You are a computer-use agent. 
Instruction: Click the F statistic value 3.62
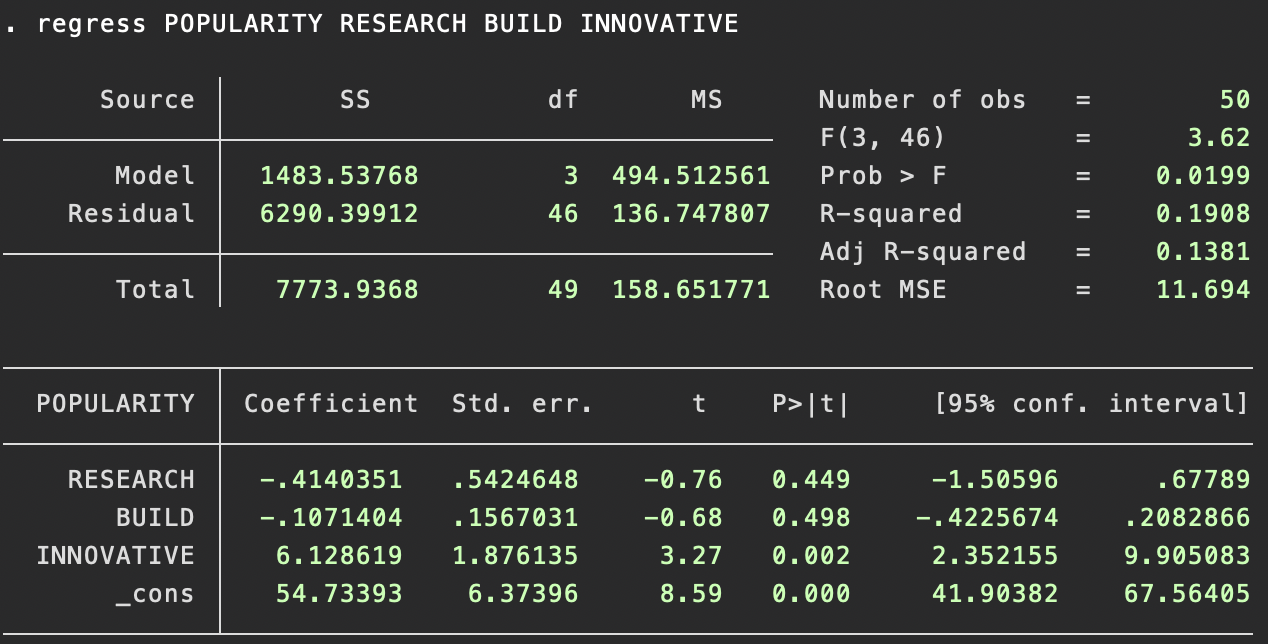(x=1219, y=138)
